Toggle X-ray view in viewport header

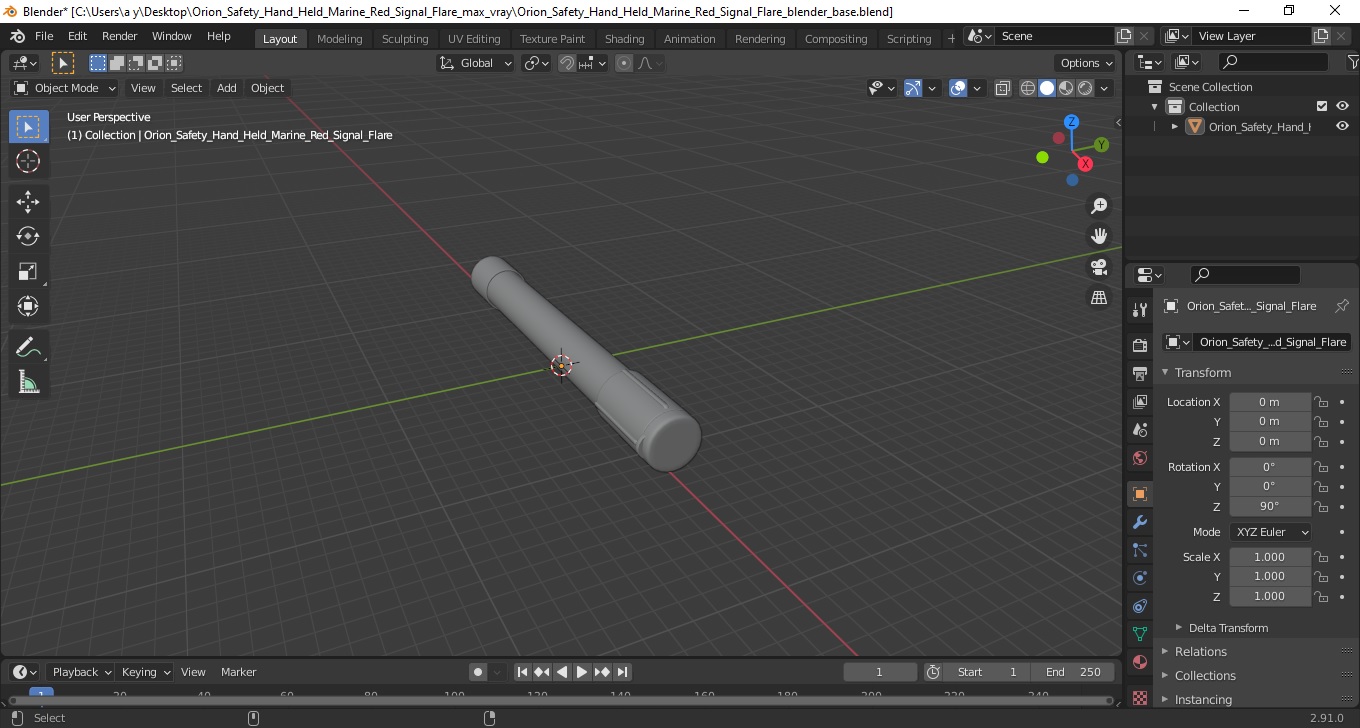[x=1003, y=88]
